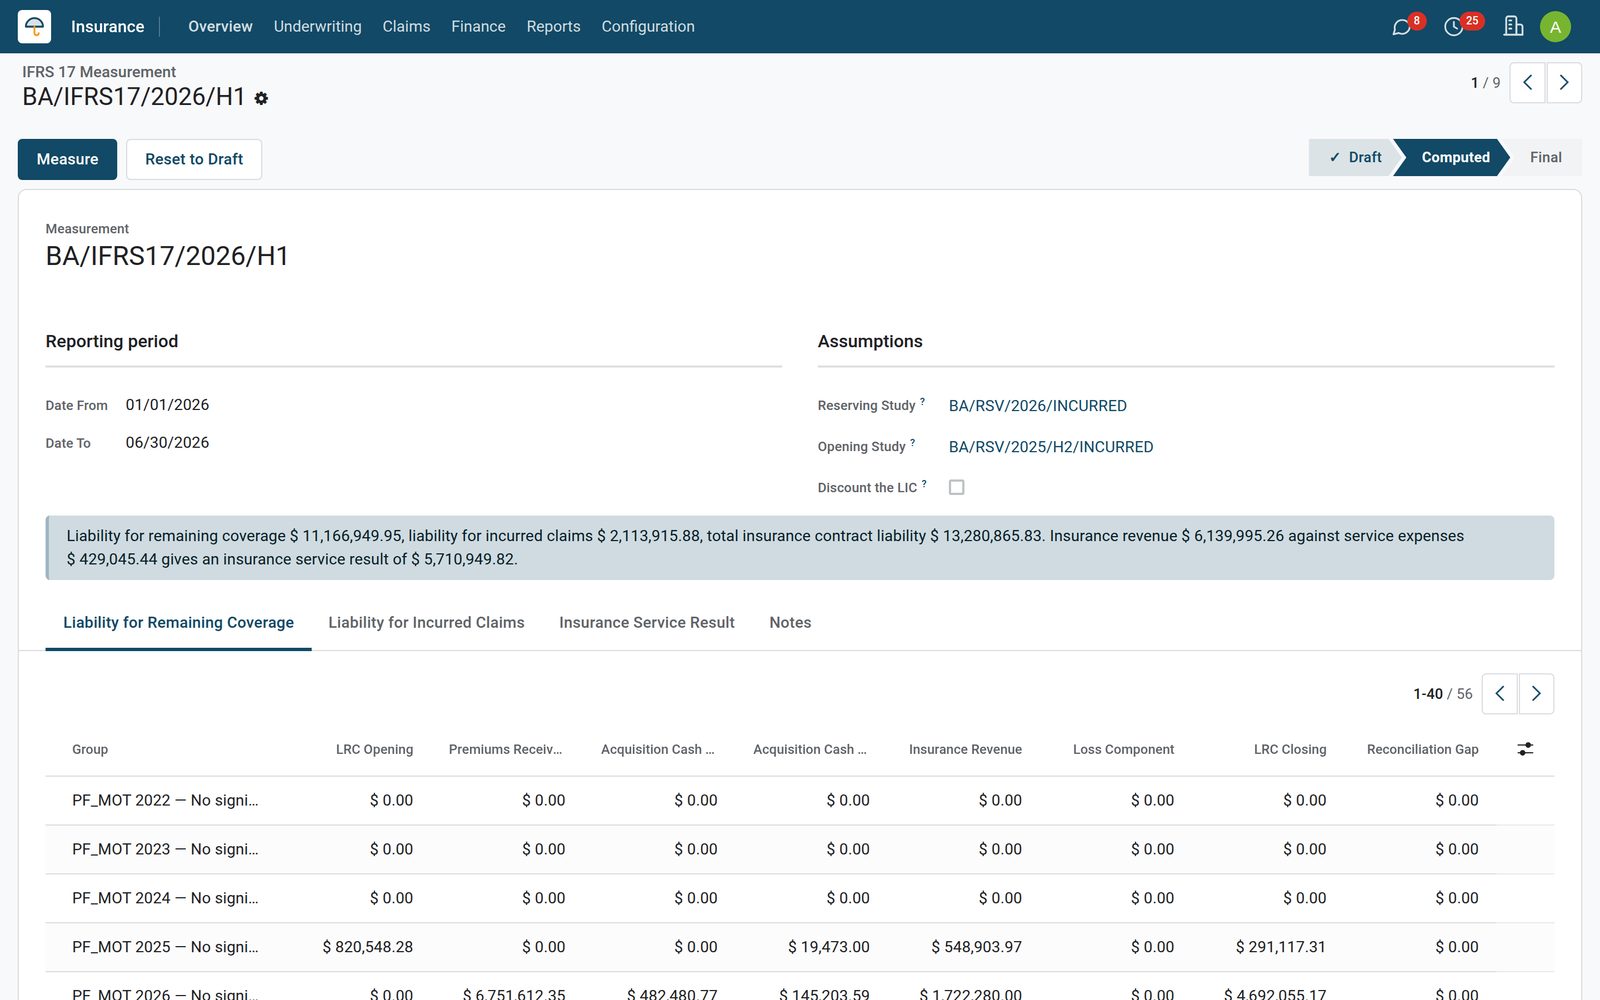Open the gear actions icon beside record title
The height and width of the screenshot is (1000, 1600).
click(261, 98)
